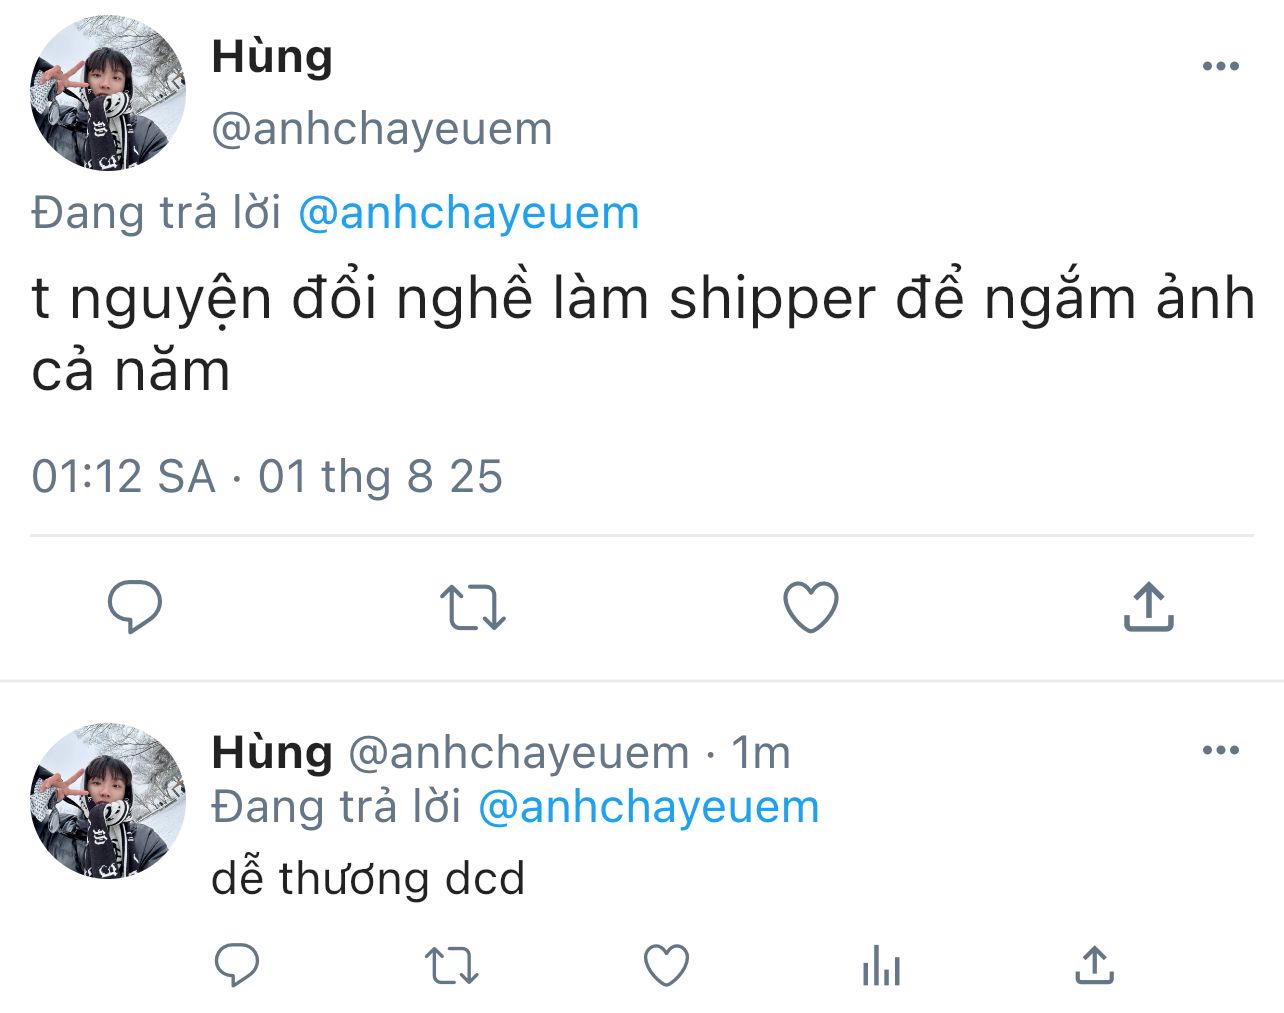This screenshot has height=1013, width=1284.
Task: Like the "dễ thương dcd" reply
Action: click(x=666, y=966)
